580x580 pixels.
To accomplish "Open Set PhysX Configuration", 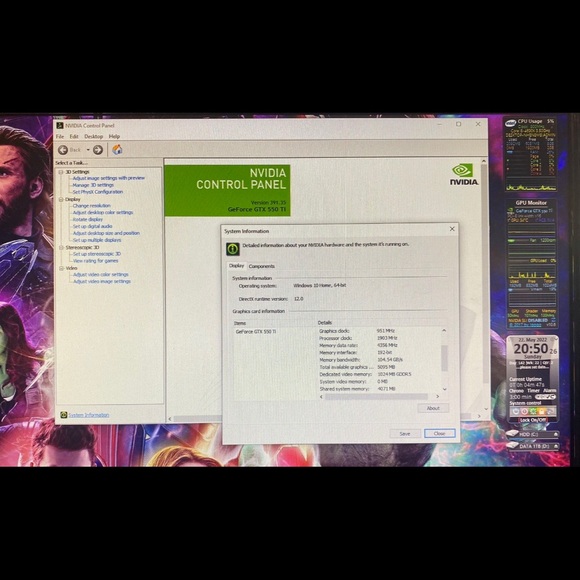I will pyautogui.click(x=98, y=192).
